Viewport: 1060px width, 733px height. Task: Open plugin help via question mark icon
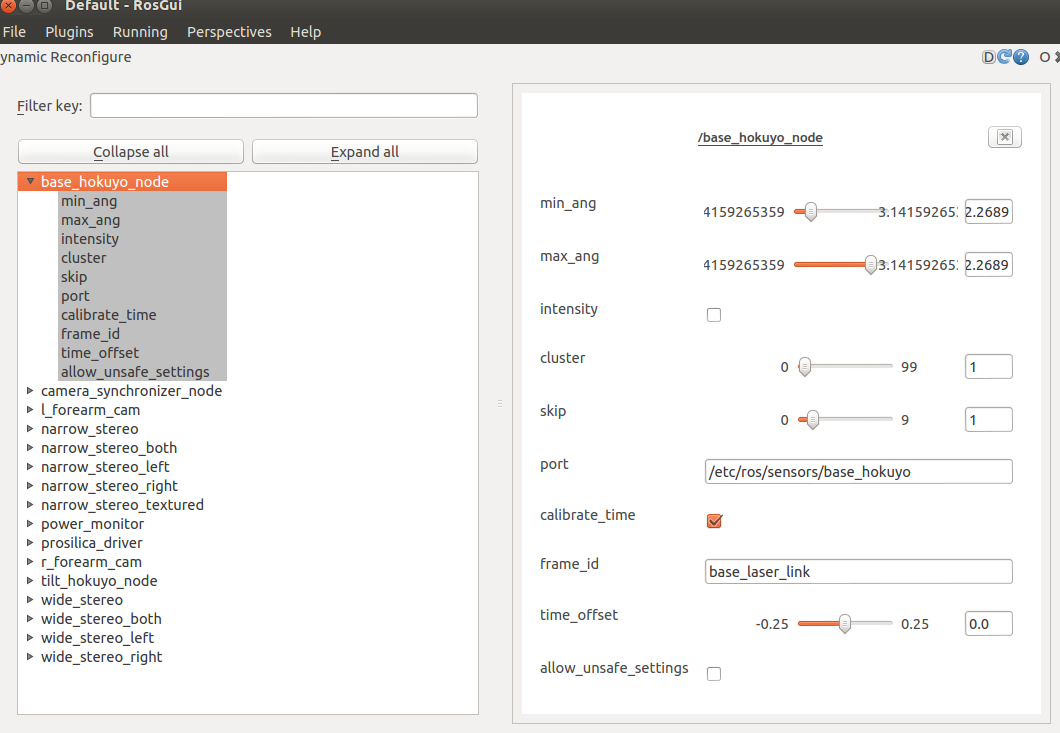[x=1021, y=57]
